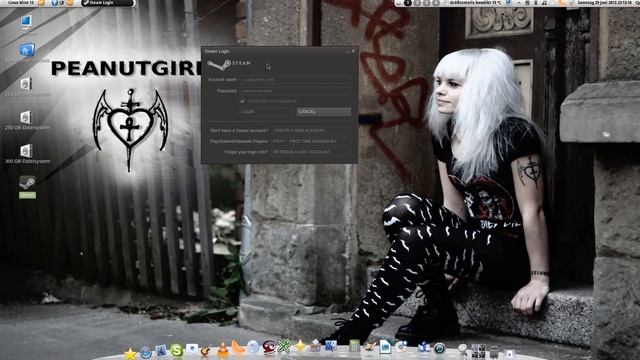640x360 pixels.
Task: Click the weather indicator in top panel
Action: (x=475, y=3)
